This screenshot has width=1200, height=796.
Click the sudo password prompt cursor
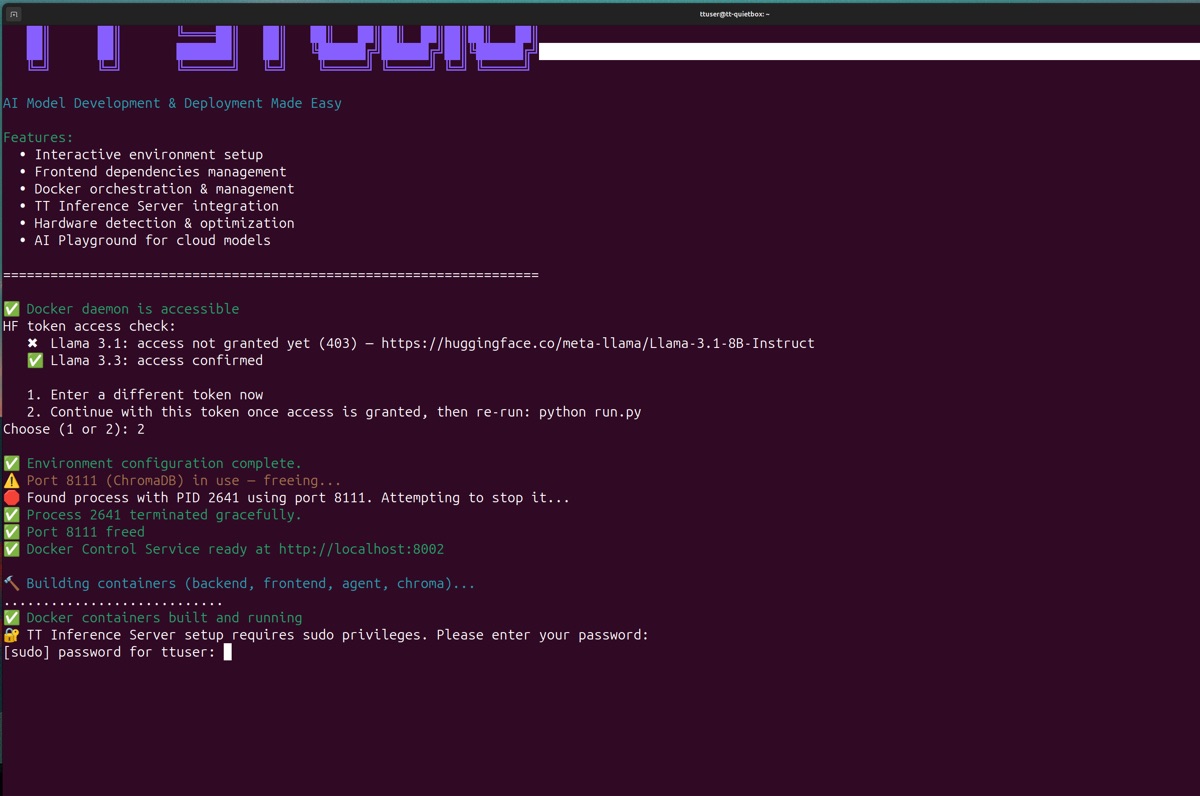pos(228,652)
